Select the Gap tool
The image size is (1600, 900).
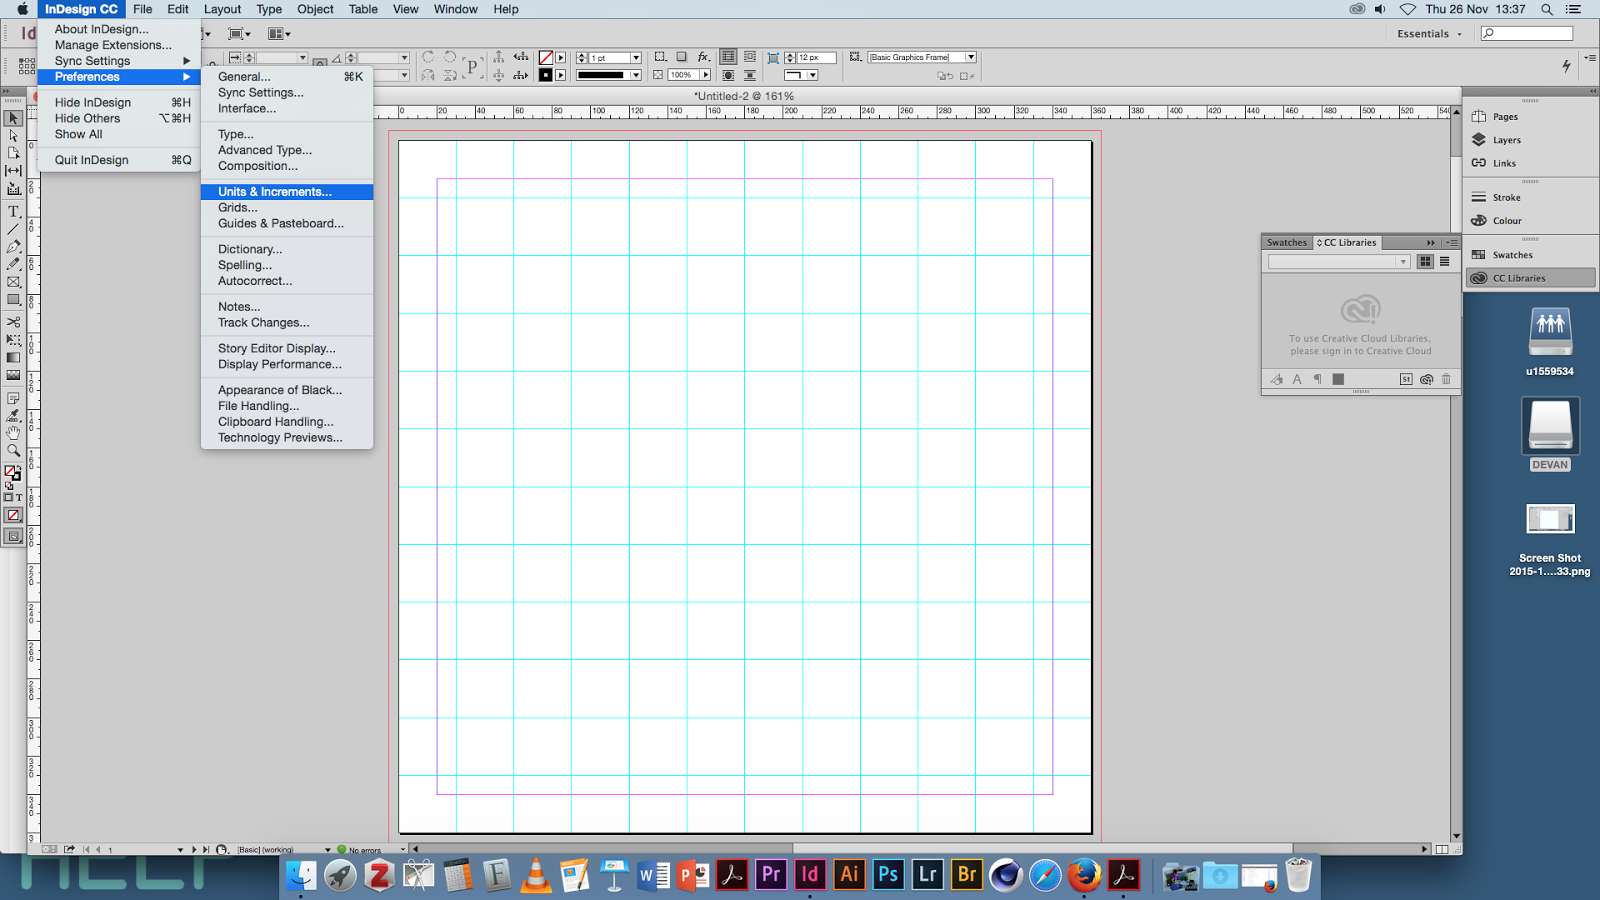13,171
